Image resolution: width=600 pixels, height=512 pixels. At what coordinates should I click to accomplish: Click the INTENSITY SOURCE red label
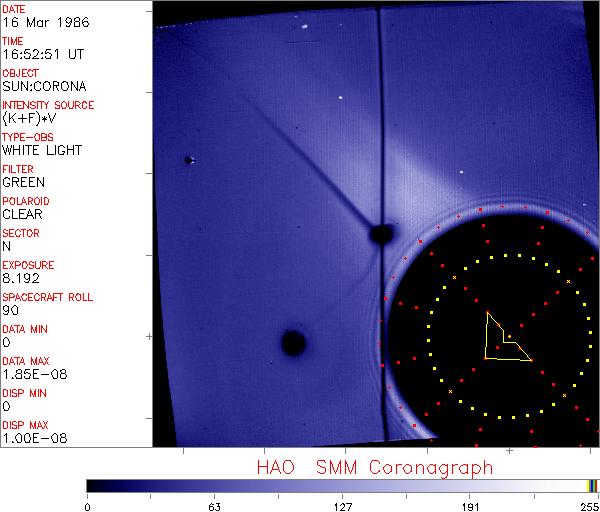tap(48, 105)
